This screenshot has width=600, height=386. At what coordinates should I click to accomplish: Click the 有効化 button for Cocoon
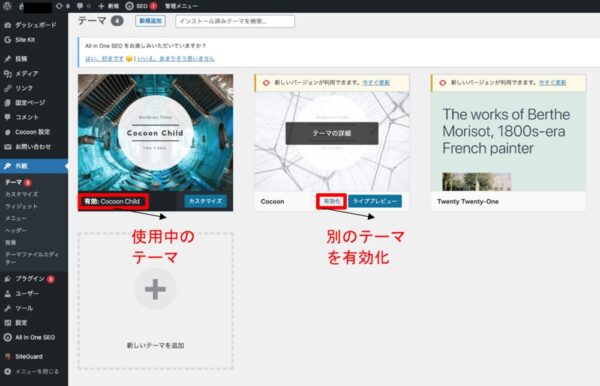coord(331,201)
